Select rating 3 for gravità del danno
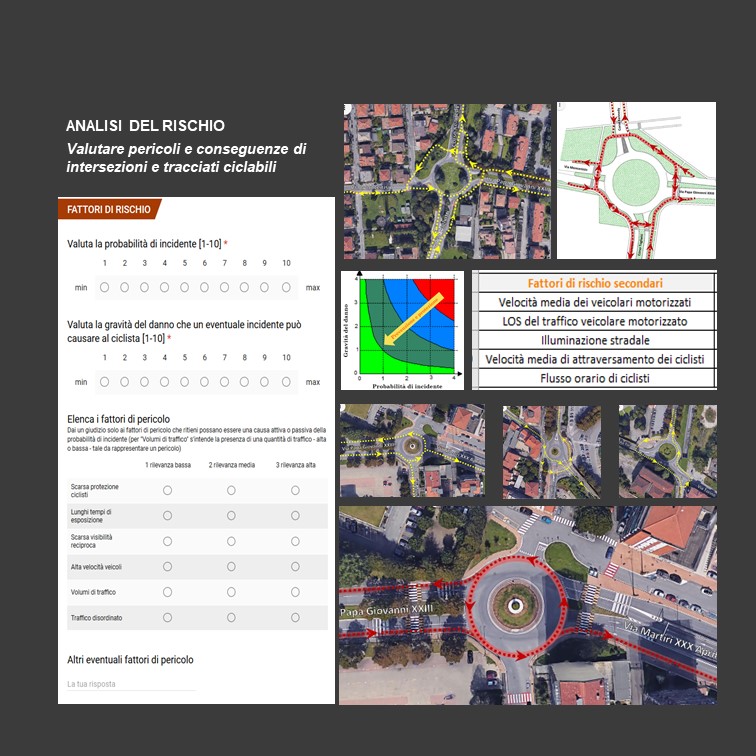The width and height of the screenshot is (756, 756). coord(144,382)
